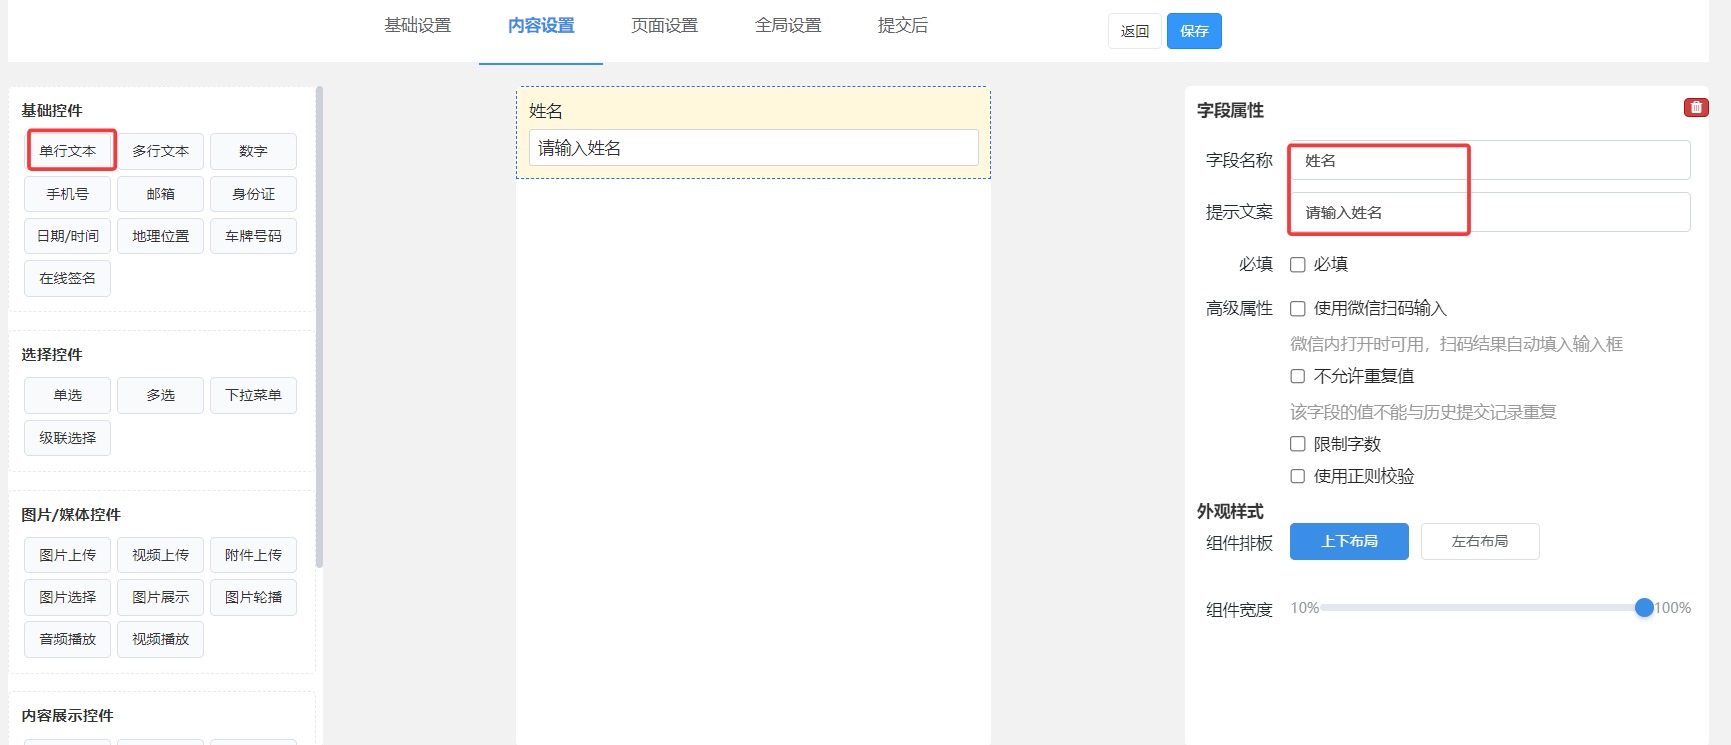Insert the phone number control
The width and height of the screenshot is (1731, 745).
pyautogui.click(x=68, y=194)
